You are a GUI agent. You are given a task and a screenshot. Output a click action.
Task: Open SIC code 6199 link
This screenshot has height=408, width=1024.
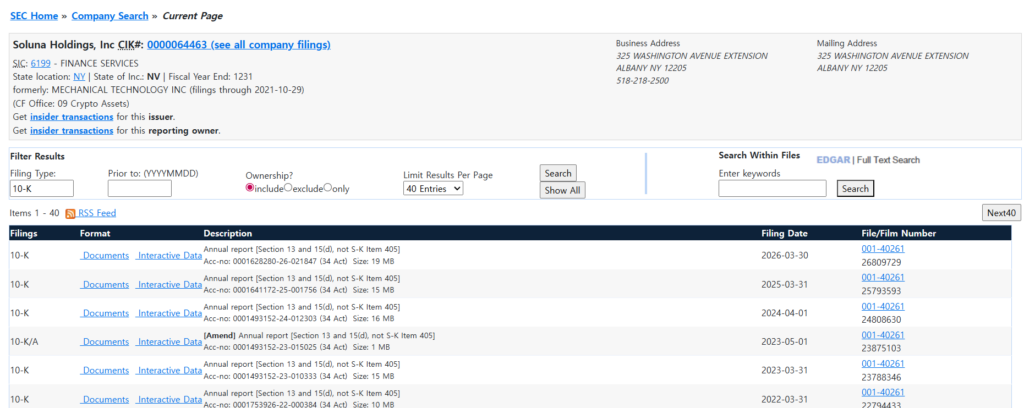point(40,63)
